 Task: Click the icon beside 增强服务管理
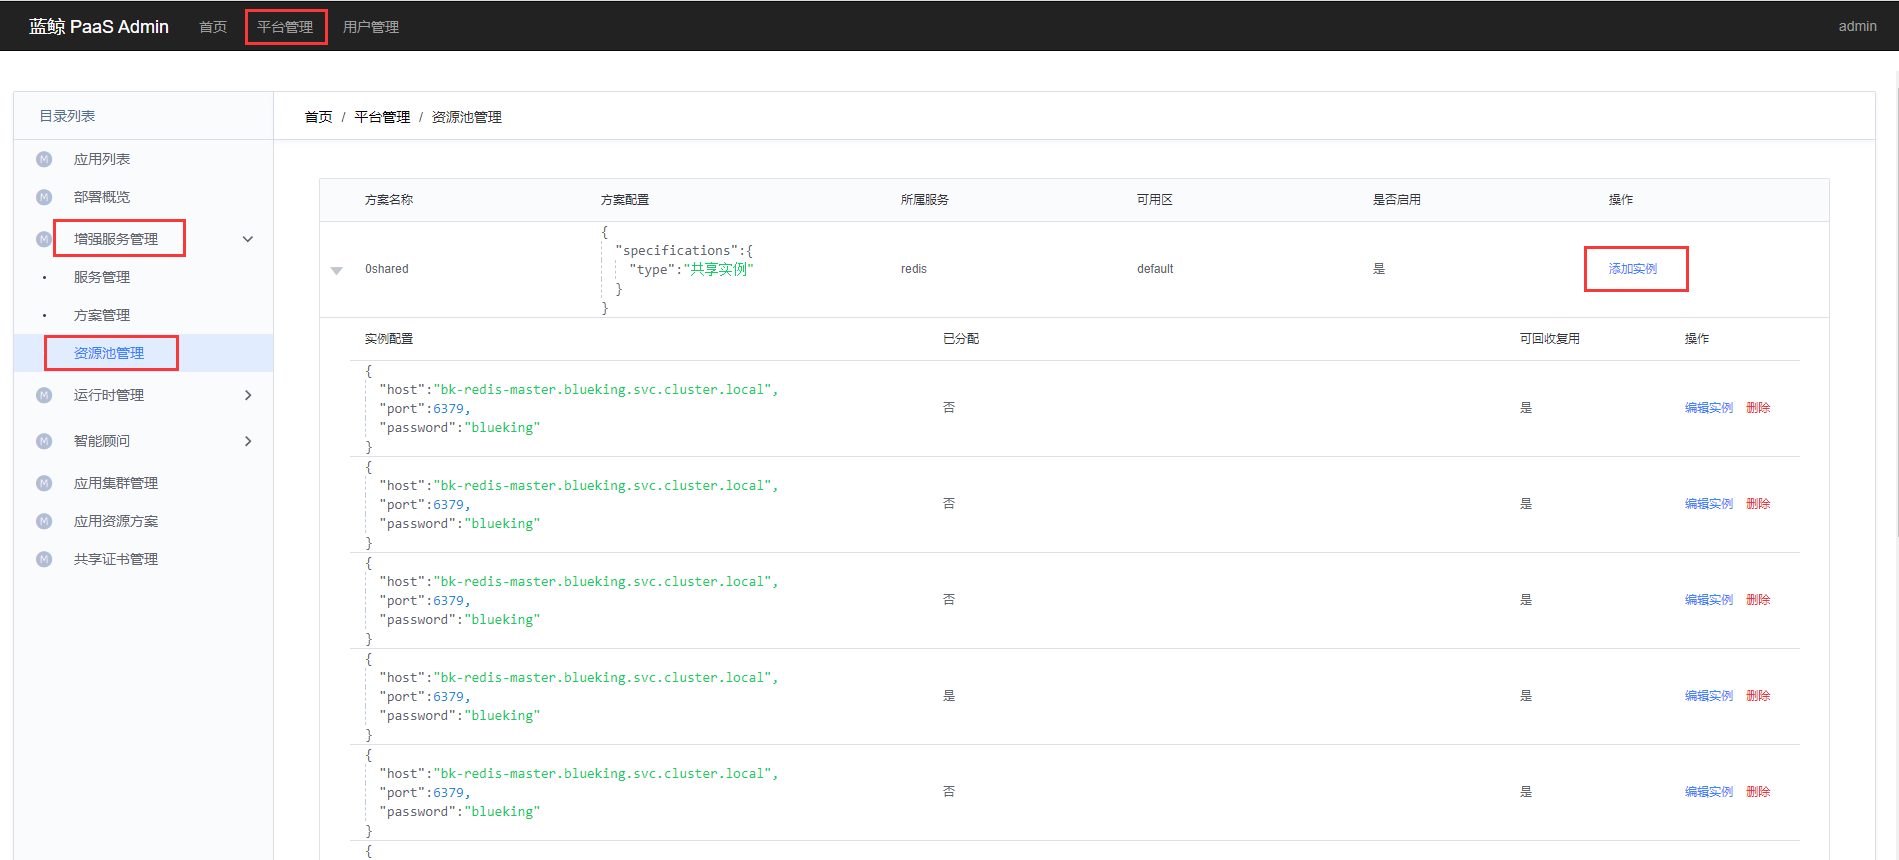[44, 239]
